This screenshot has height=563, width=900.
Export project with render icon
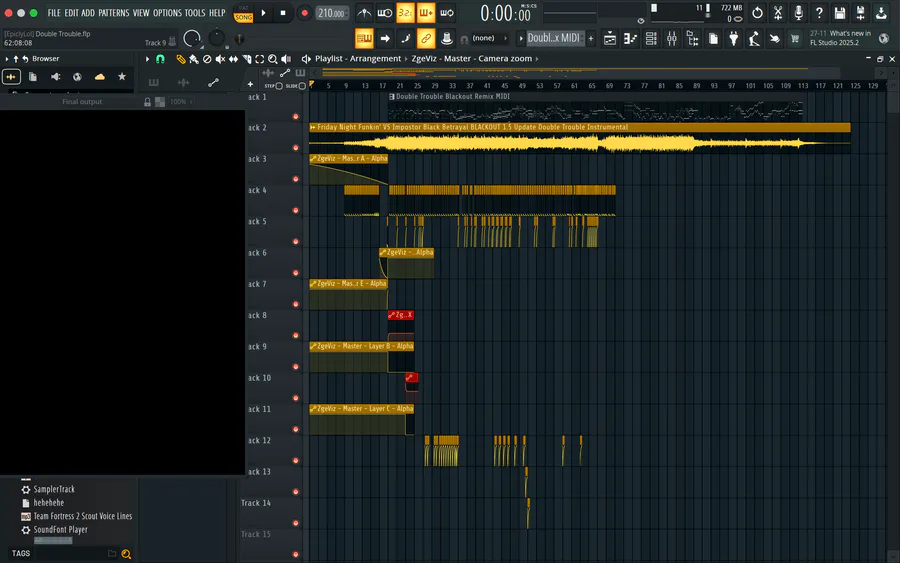[x=881, y=13]
